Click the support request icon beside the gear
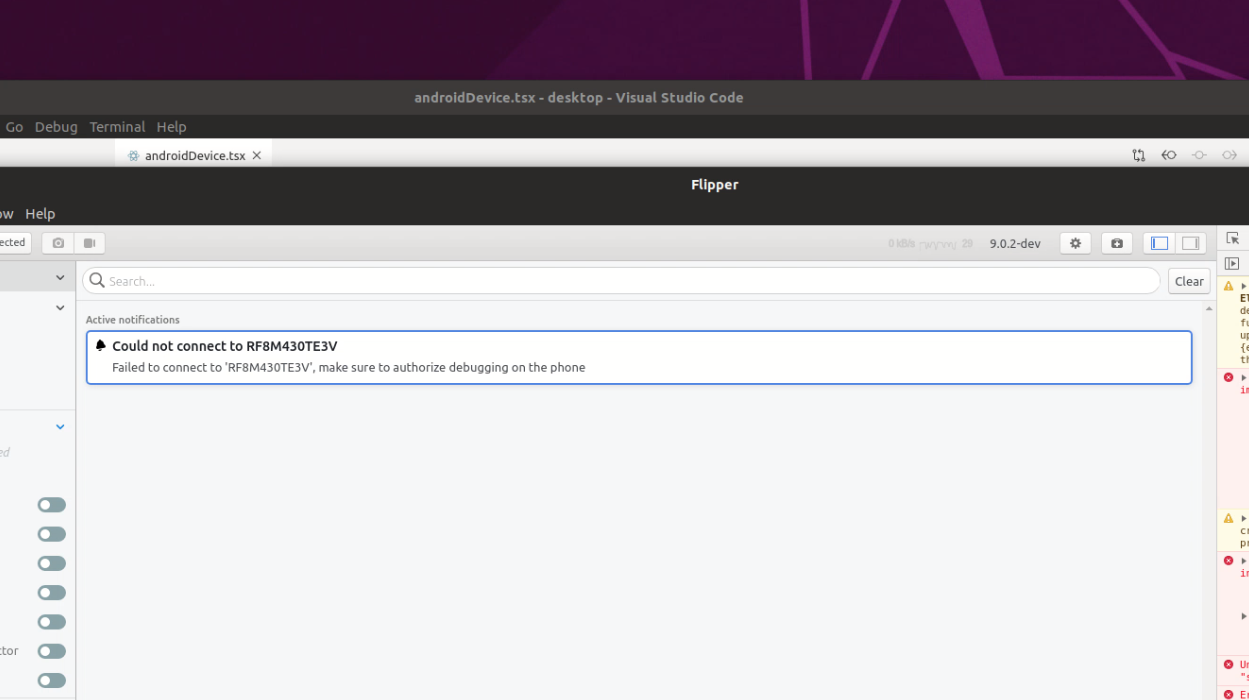Screen dimensions: 1249x700 pos(1117,243)
